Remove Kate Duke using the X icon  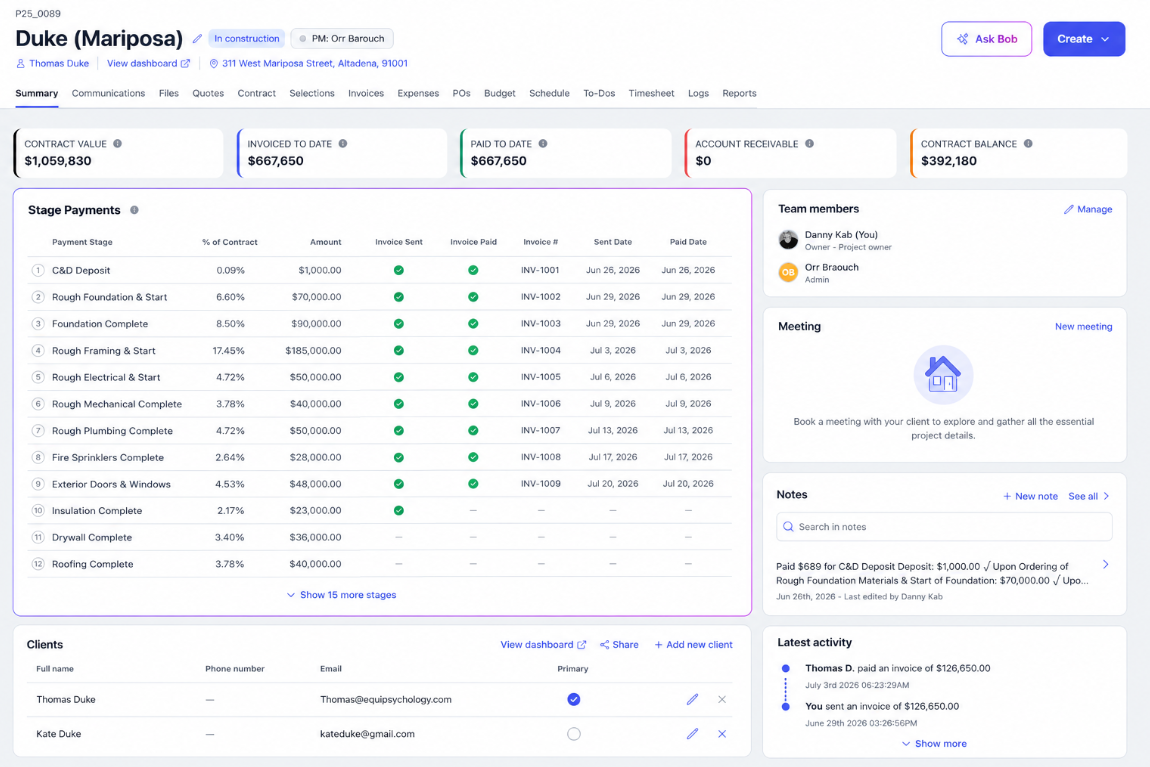(722, 733)
